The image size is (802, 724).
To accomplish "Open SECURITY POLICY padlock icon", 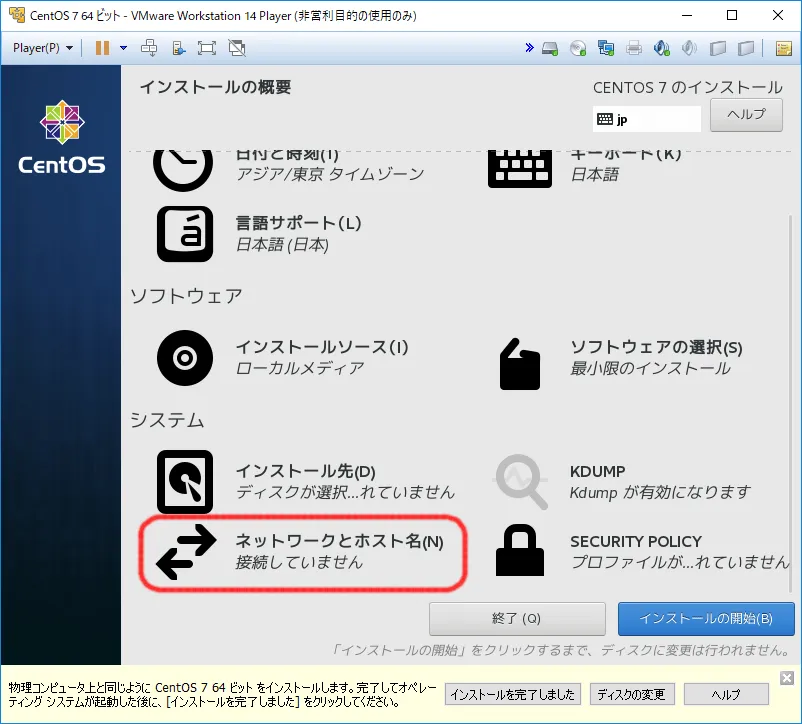I will pos(520,551).
